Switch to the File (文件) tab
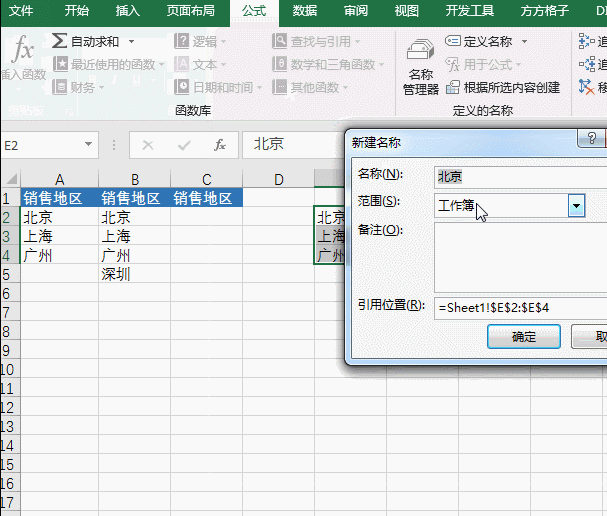This screenshot has width=607, height=516. (20, 11)
